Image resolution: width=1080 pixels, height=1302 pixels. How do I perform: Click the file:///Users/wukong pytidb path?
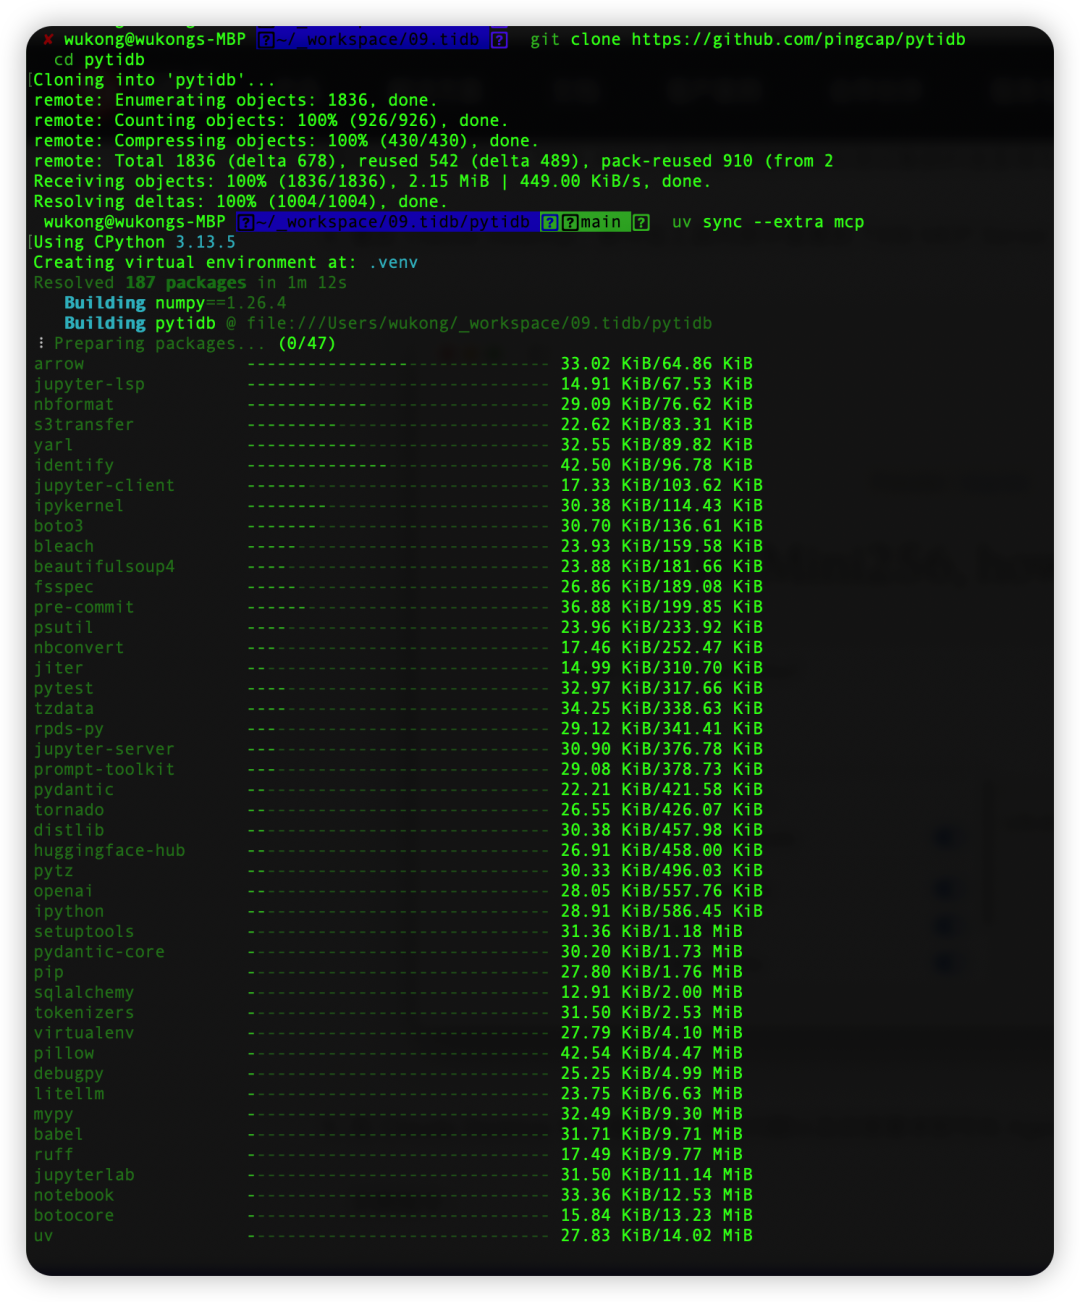pyautogui.click(x=479, y=323)
